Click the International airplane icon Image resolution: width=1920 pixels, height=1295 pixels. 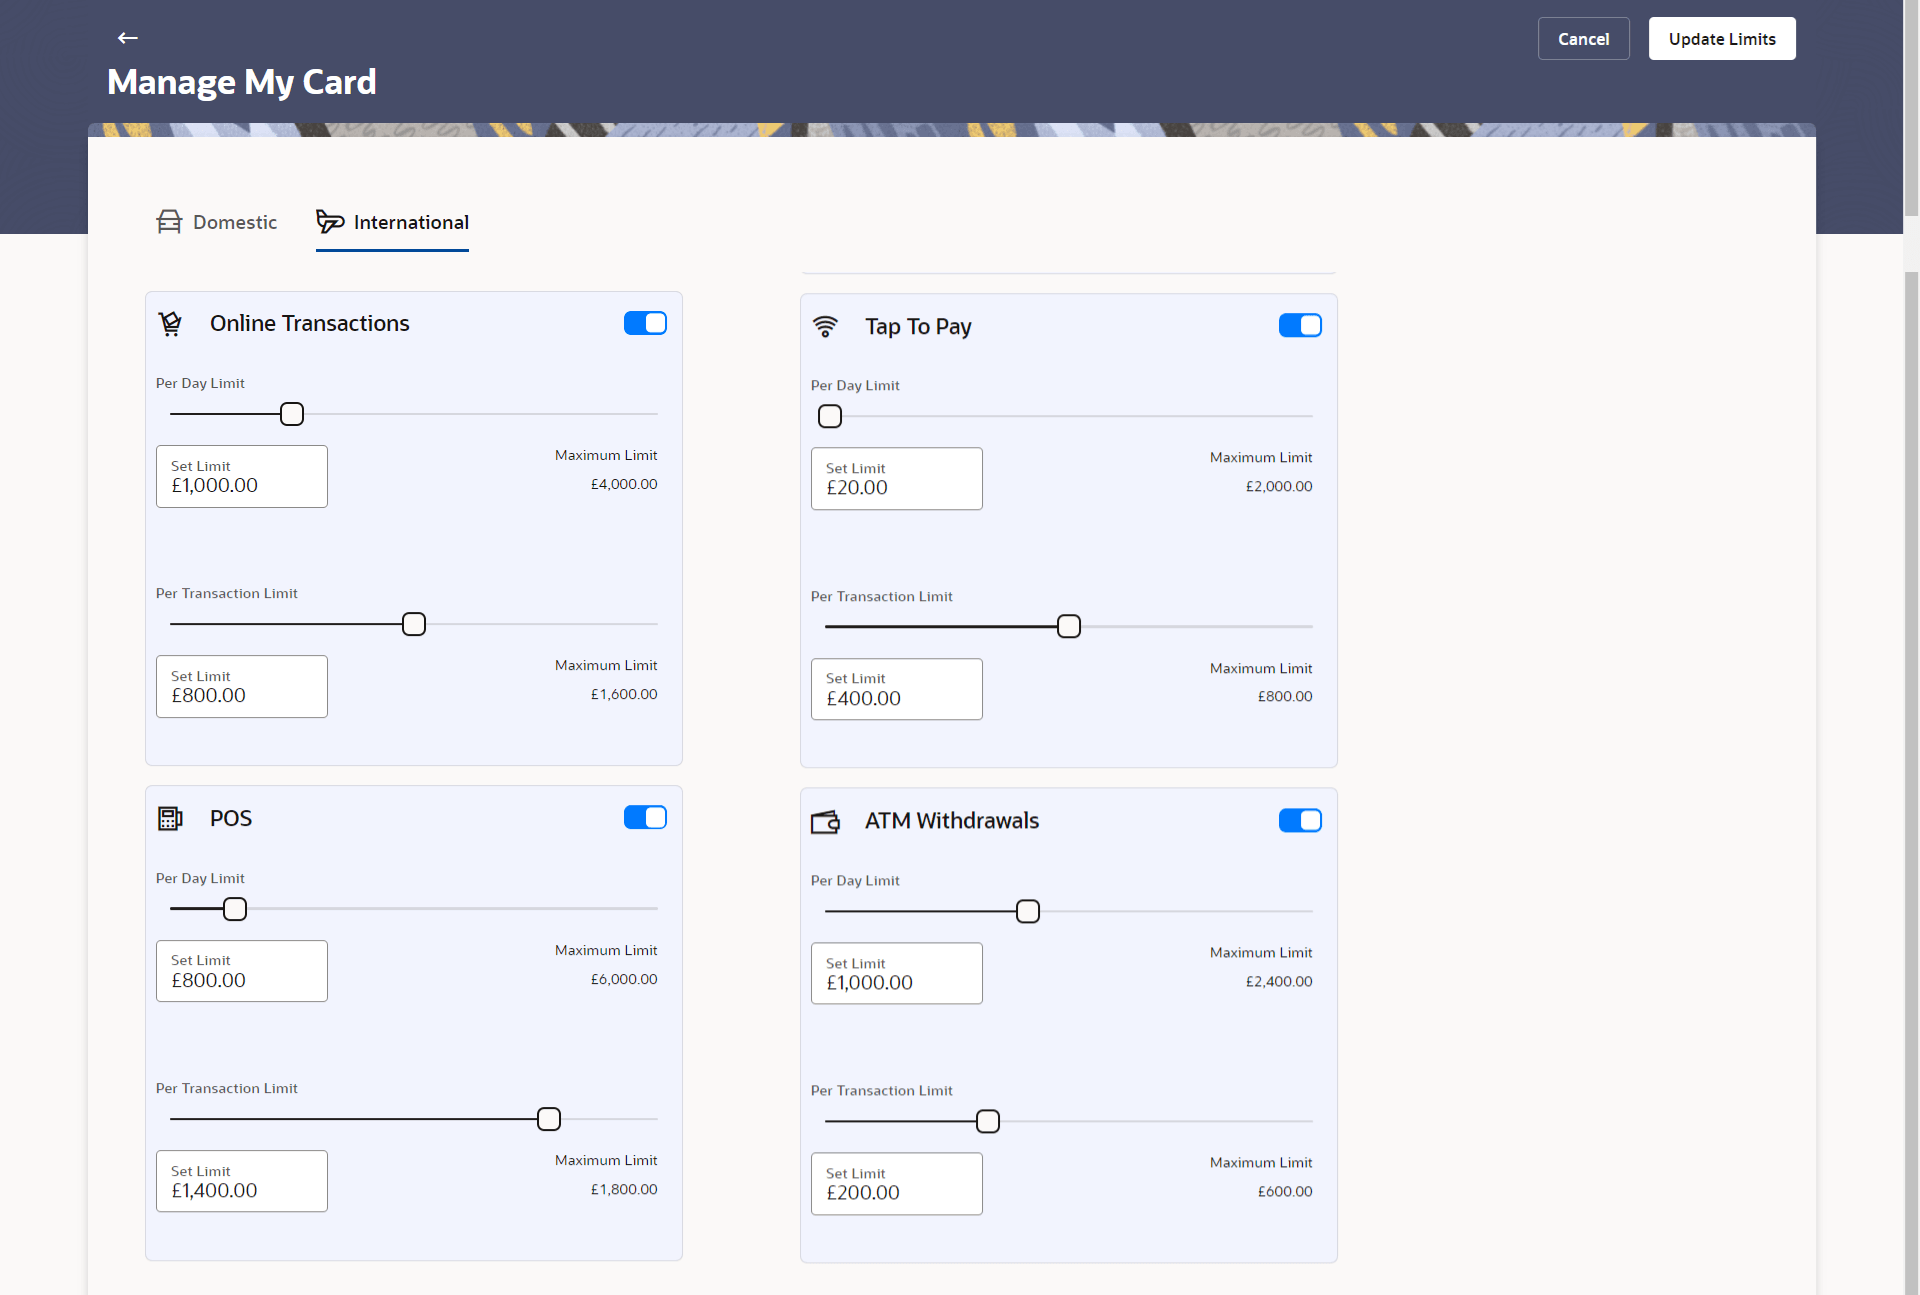[330, 221]
